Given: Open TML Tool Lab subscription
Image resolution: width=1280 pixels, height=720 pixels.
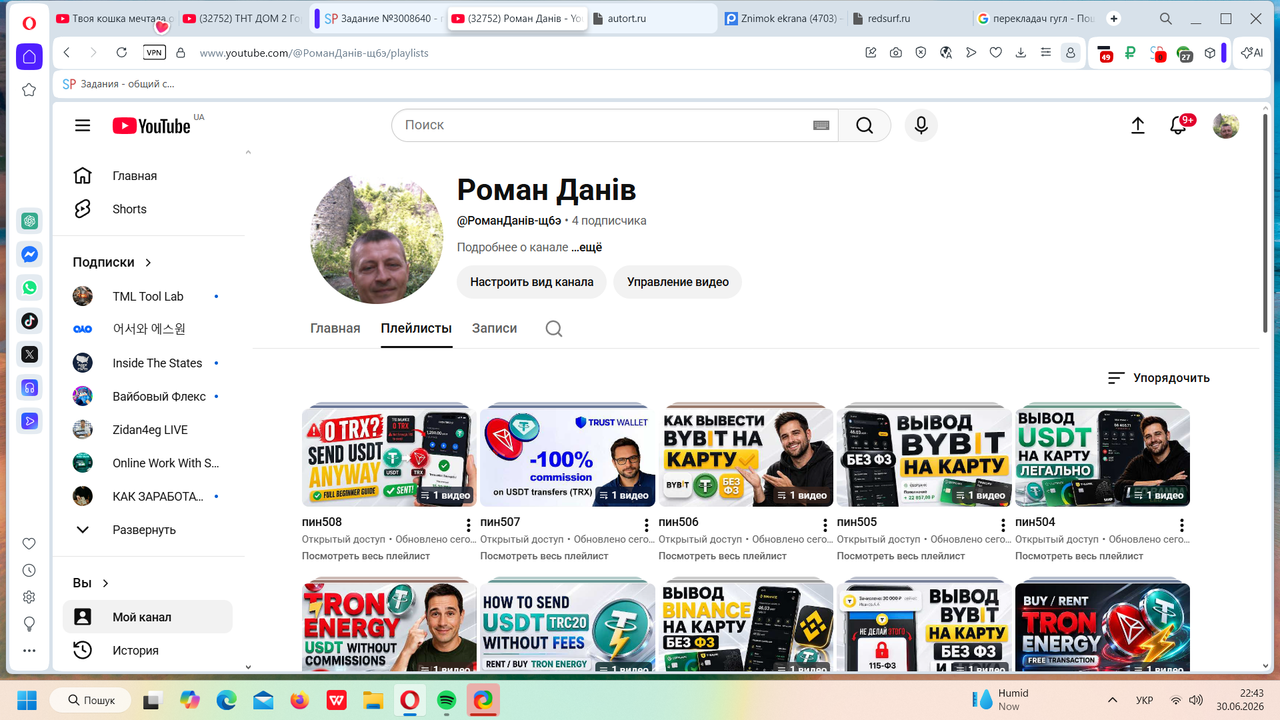Looking at the screenshot, I should [147, 296].
